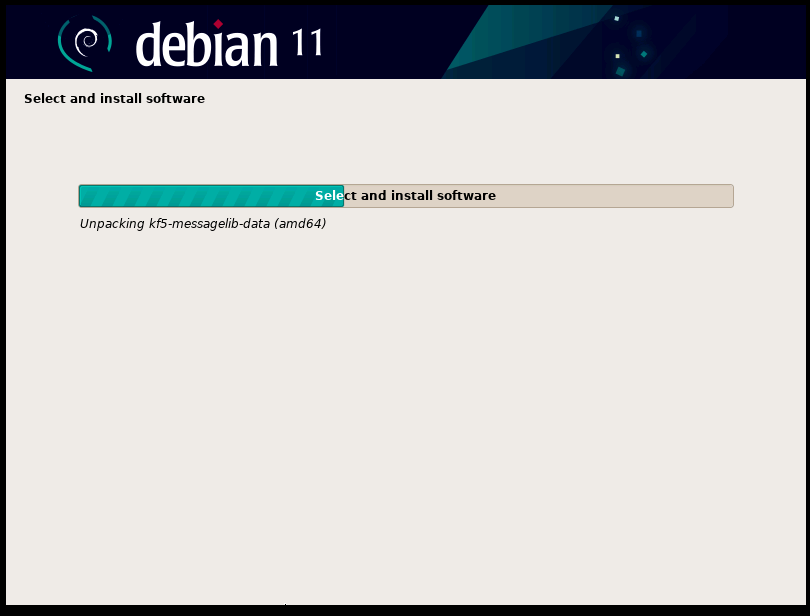Click the Debian swirl logo

85,43
